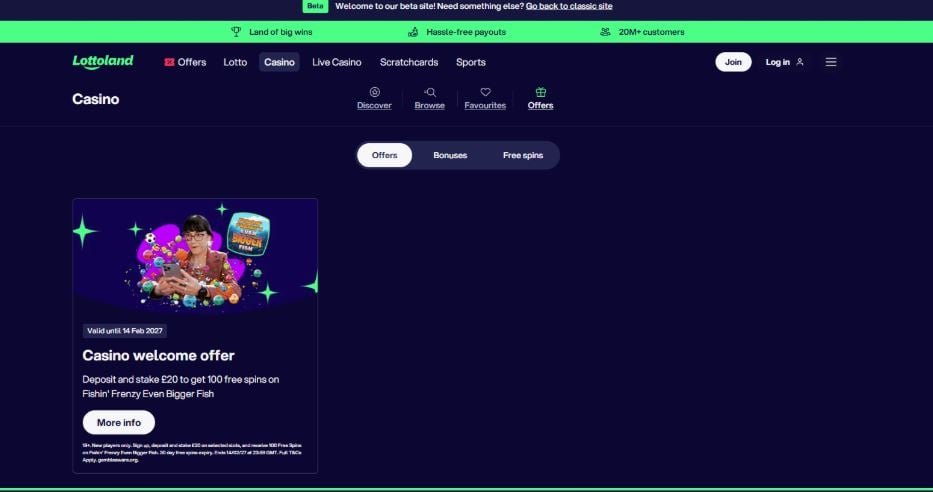Click the Browse magnifier icon
Screen dimensions: 933x492
tap(430, 92)
